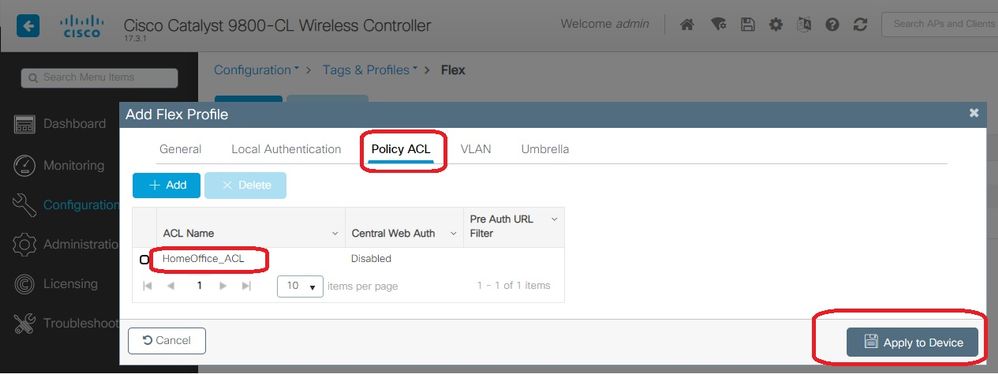Open the settings gear icon

pos(775,25)
